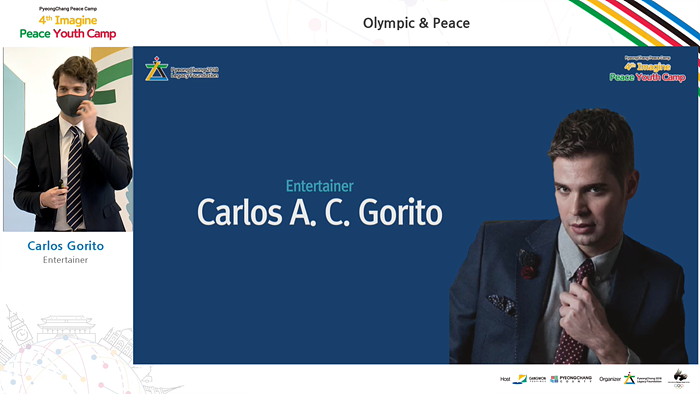Click the teal "Entertainer" label on slide
The height and width of the screenshot is (394, 700).
pyautogui.click(x=320, y=186)
